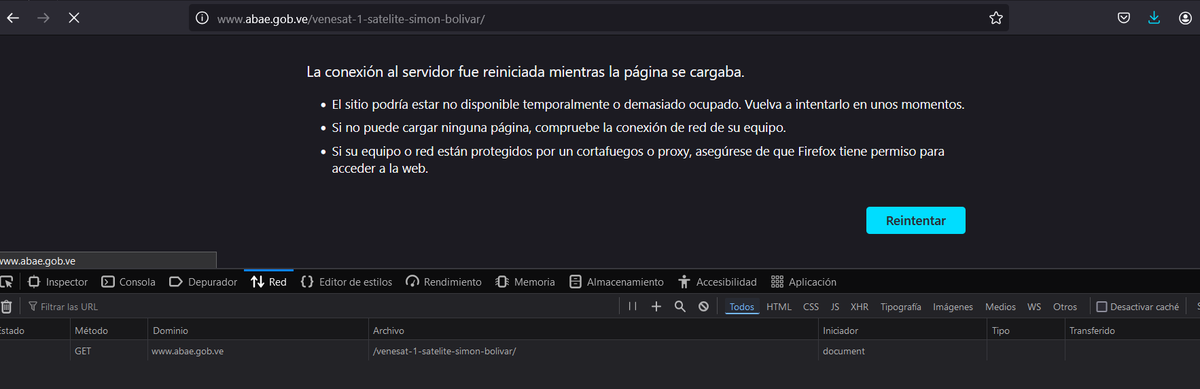The width and height of the screenshot is (1200, 389).
Task: Open the Rendimiento tab
Action: tap(443, 282)
